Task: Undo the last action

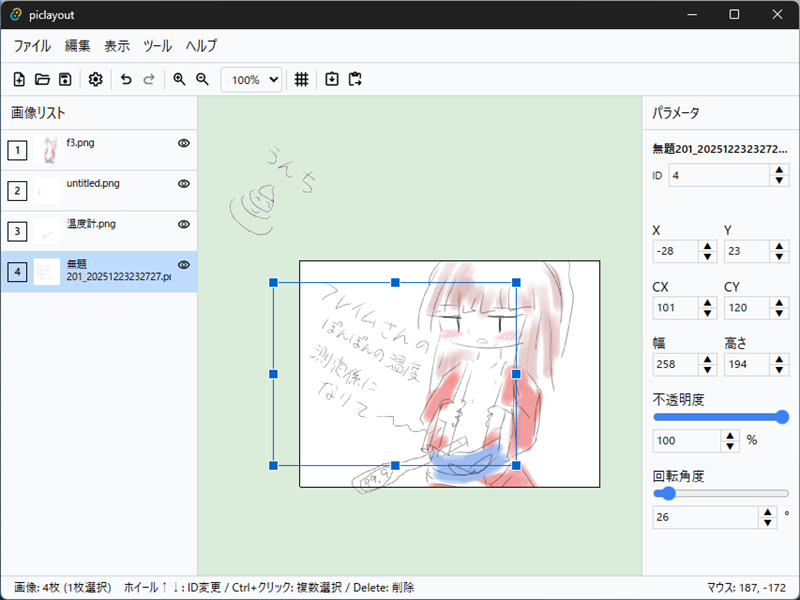Action: point(126,80)
